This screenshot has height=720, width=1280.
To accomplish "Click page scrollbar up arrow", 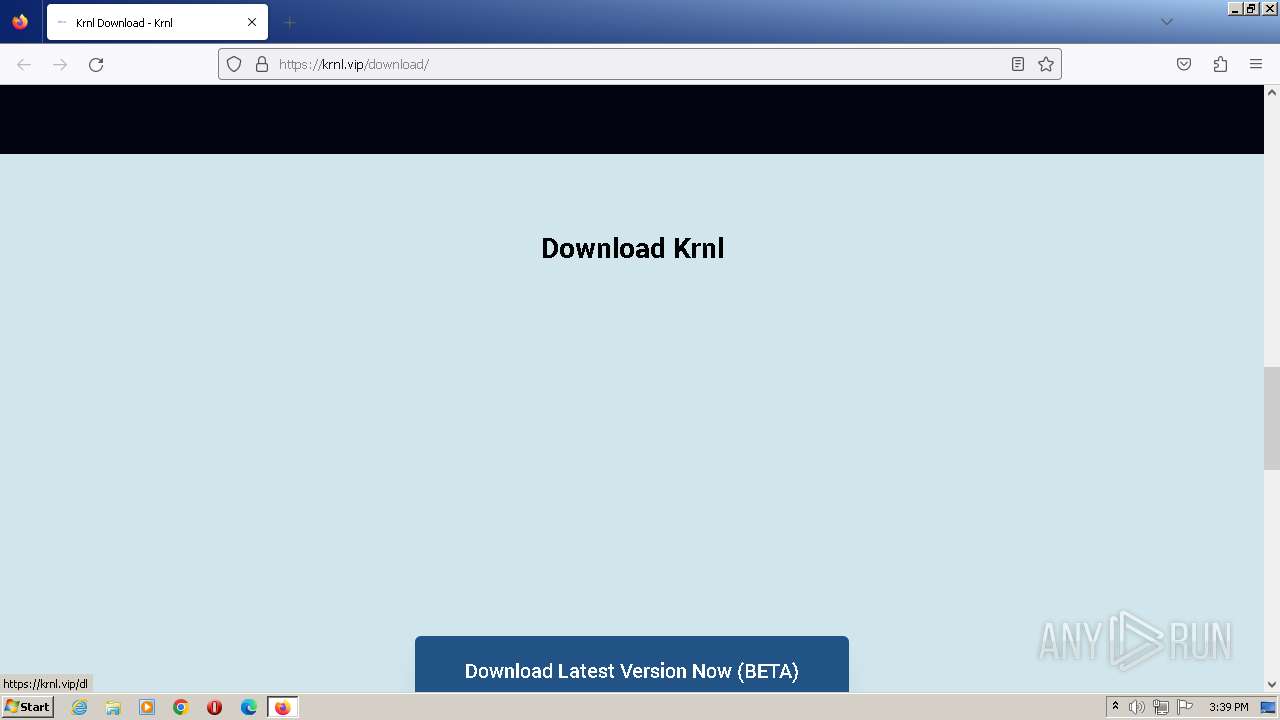I will pos(1272,92).
